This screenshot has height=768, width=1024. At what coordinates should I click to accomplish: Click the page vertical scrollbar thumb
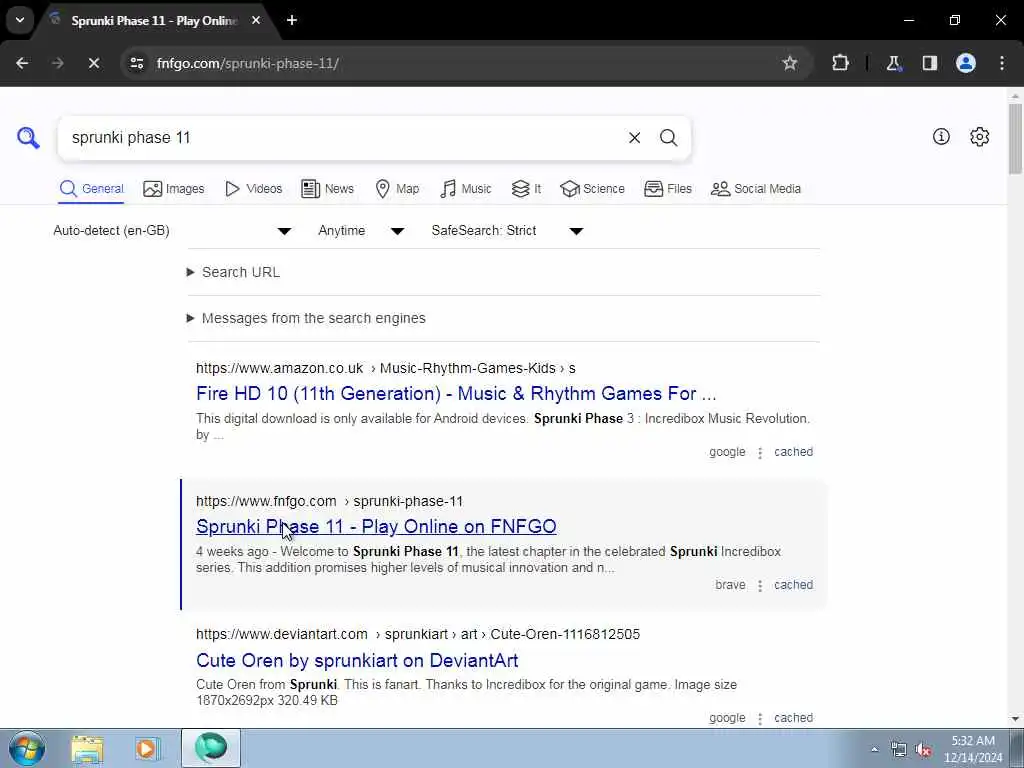coord(1015,139)
